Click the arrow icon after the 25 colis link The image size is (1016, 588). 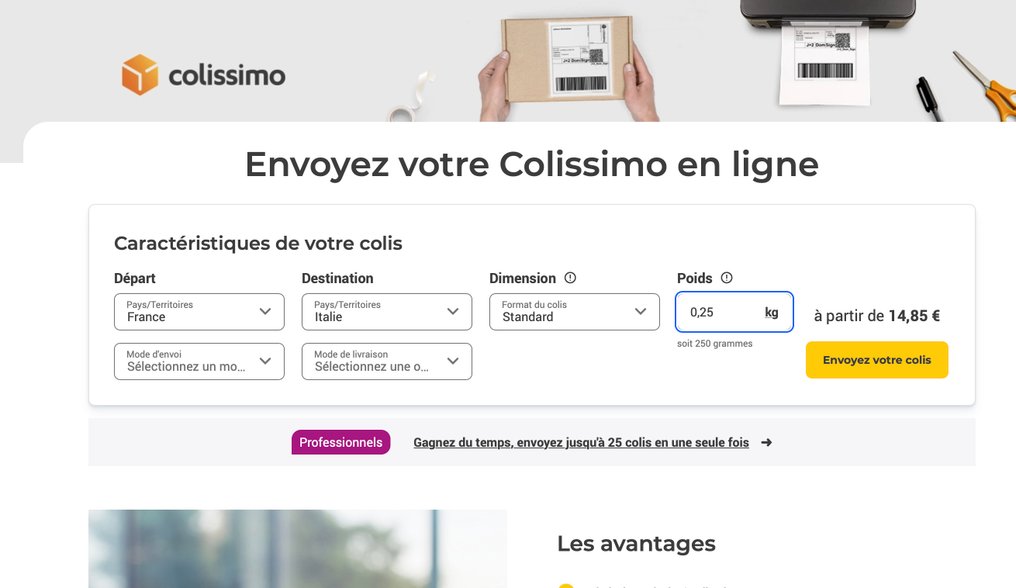(x=767, y=443)
